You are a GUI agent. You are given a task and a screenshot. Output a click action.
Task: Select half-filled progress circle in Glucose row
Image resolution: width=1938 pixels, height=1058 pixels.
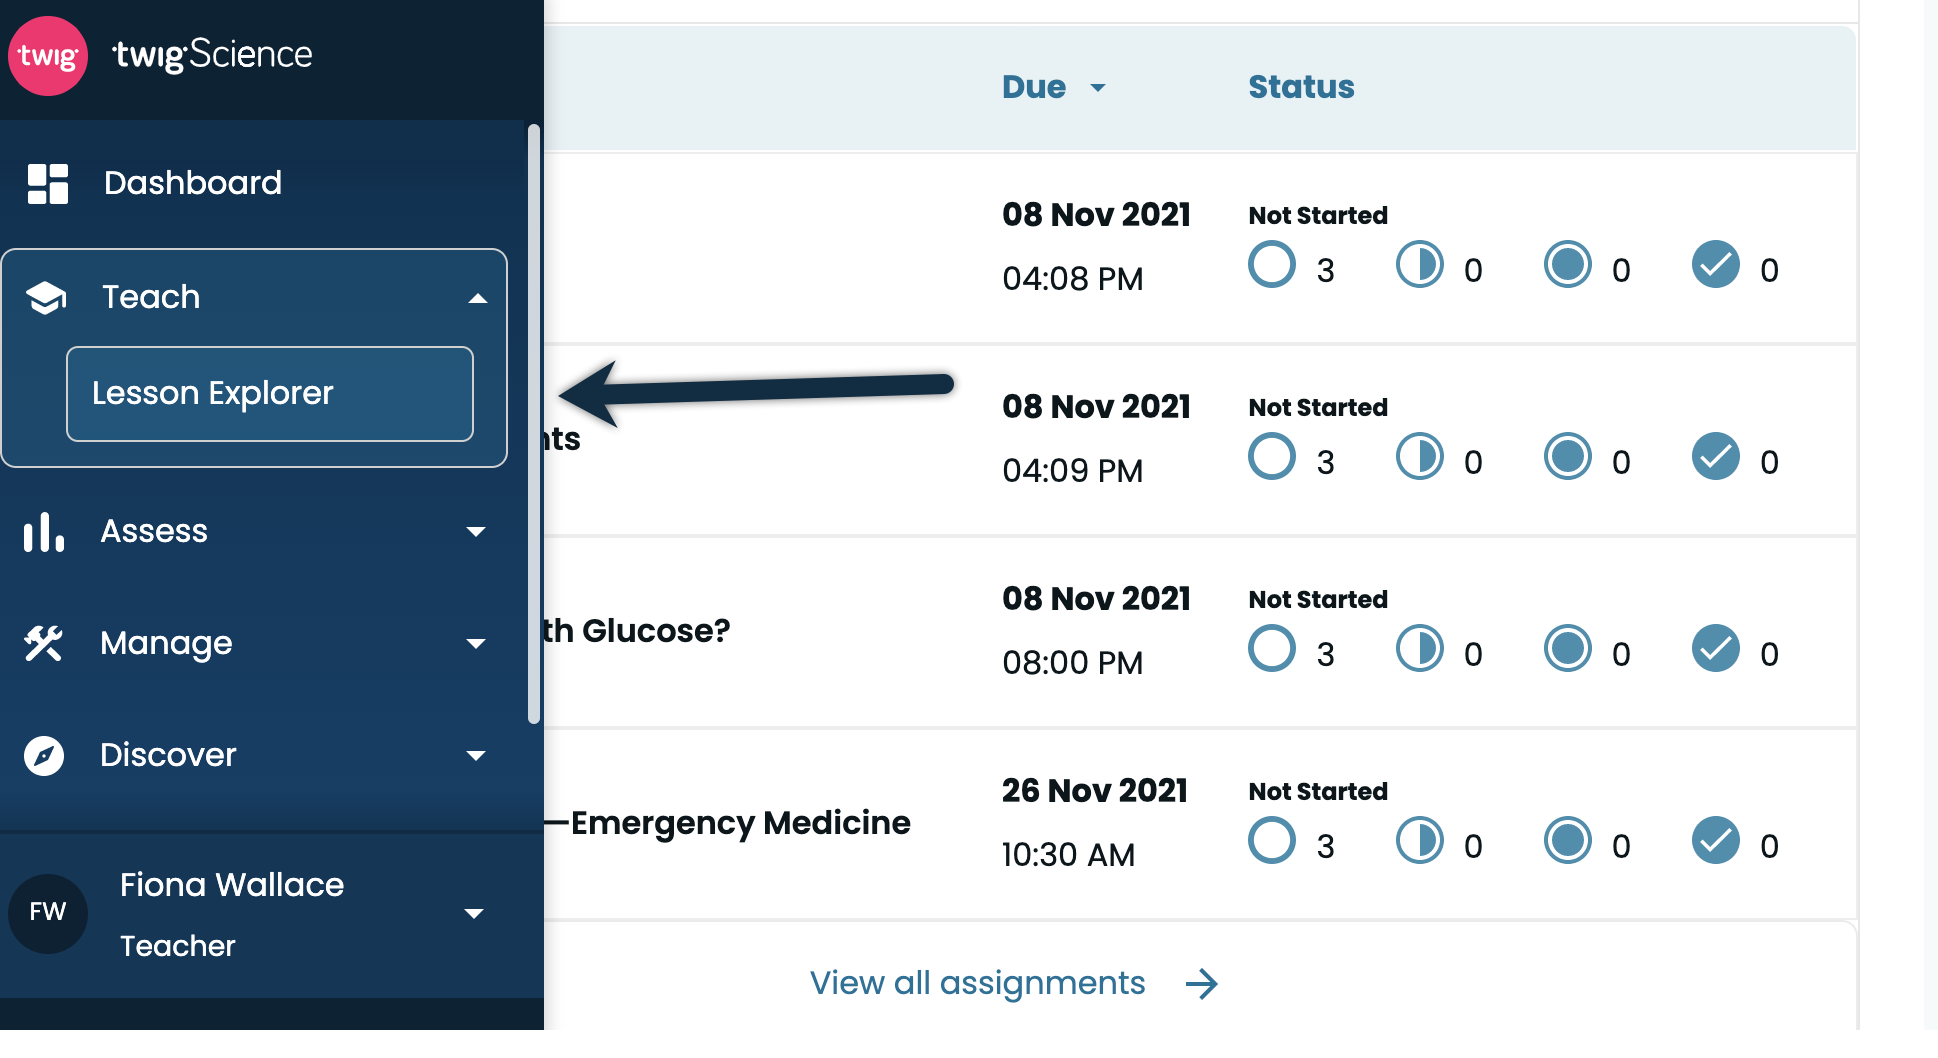coord(1420,649)
